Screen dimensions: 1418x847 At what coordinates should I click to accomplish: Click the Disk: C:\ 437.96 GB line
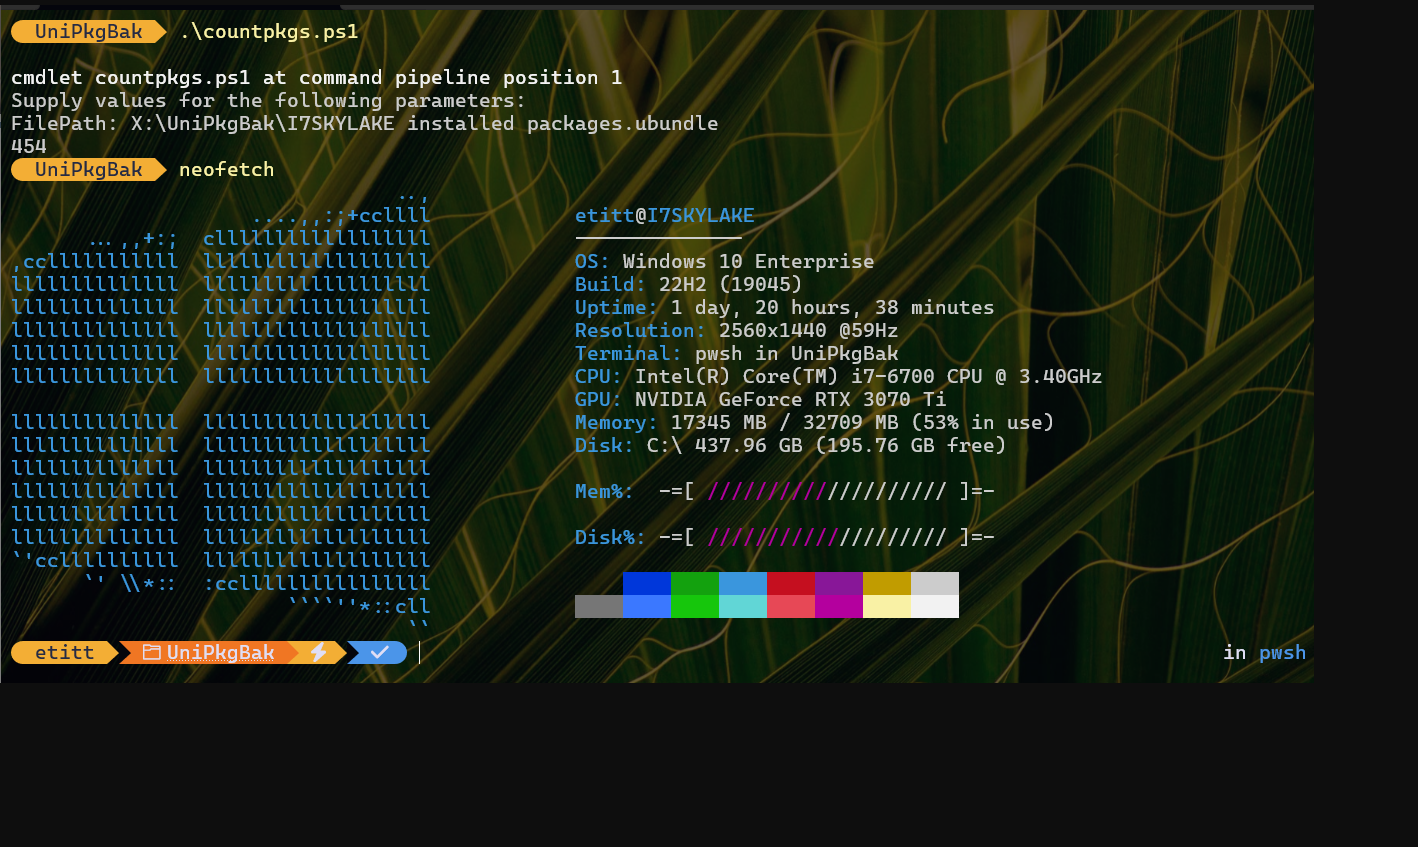791,446
